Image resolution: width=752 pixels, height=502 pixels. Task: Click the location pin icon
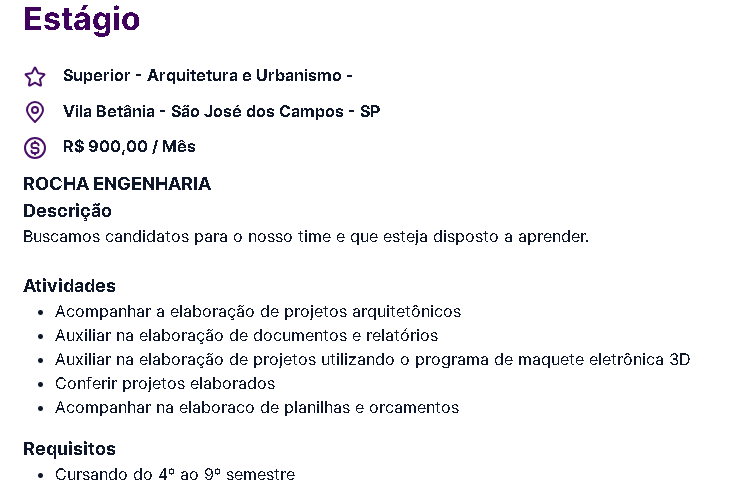[35, 112]
